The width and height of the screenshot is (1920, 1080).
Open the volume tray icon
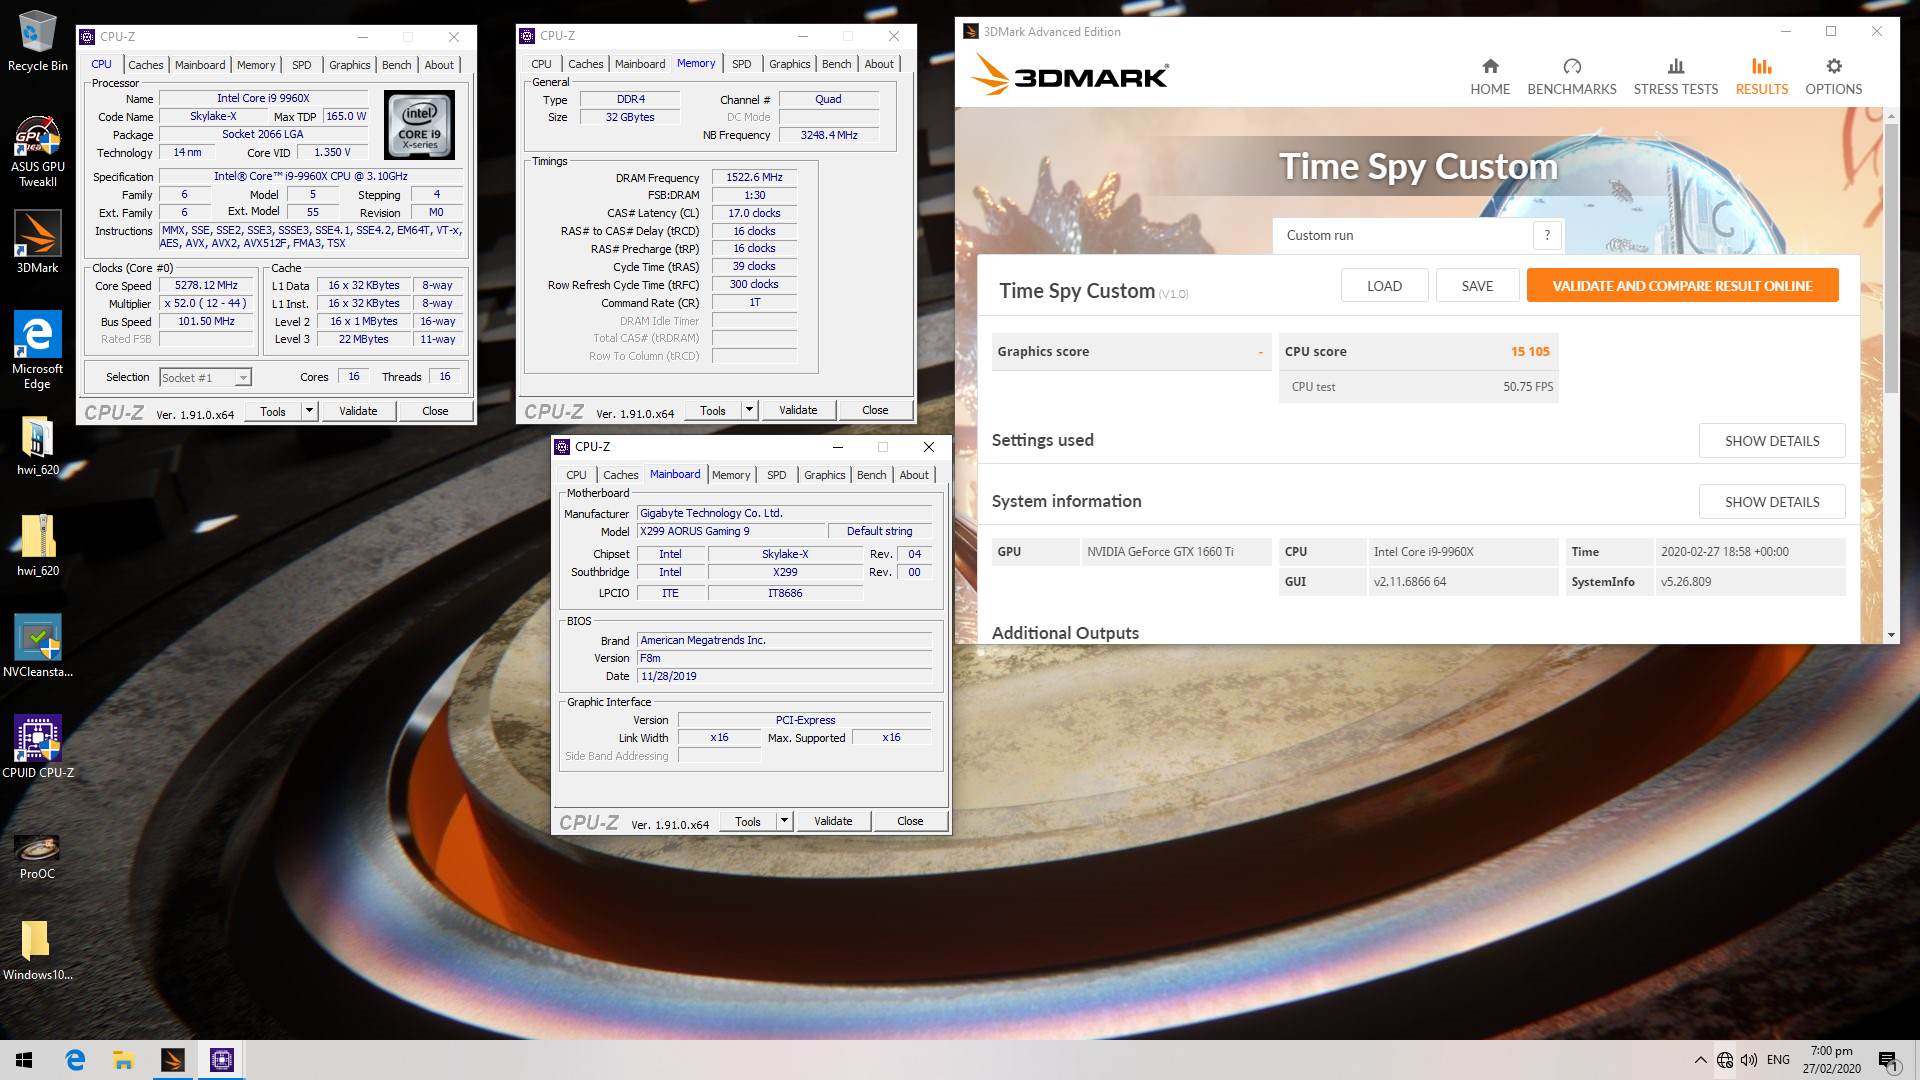[1749, 1060]
